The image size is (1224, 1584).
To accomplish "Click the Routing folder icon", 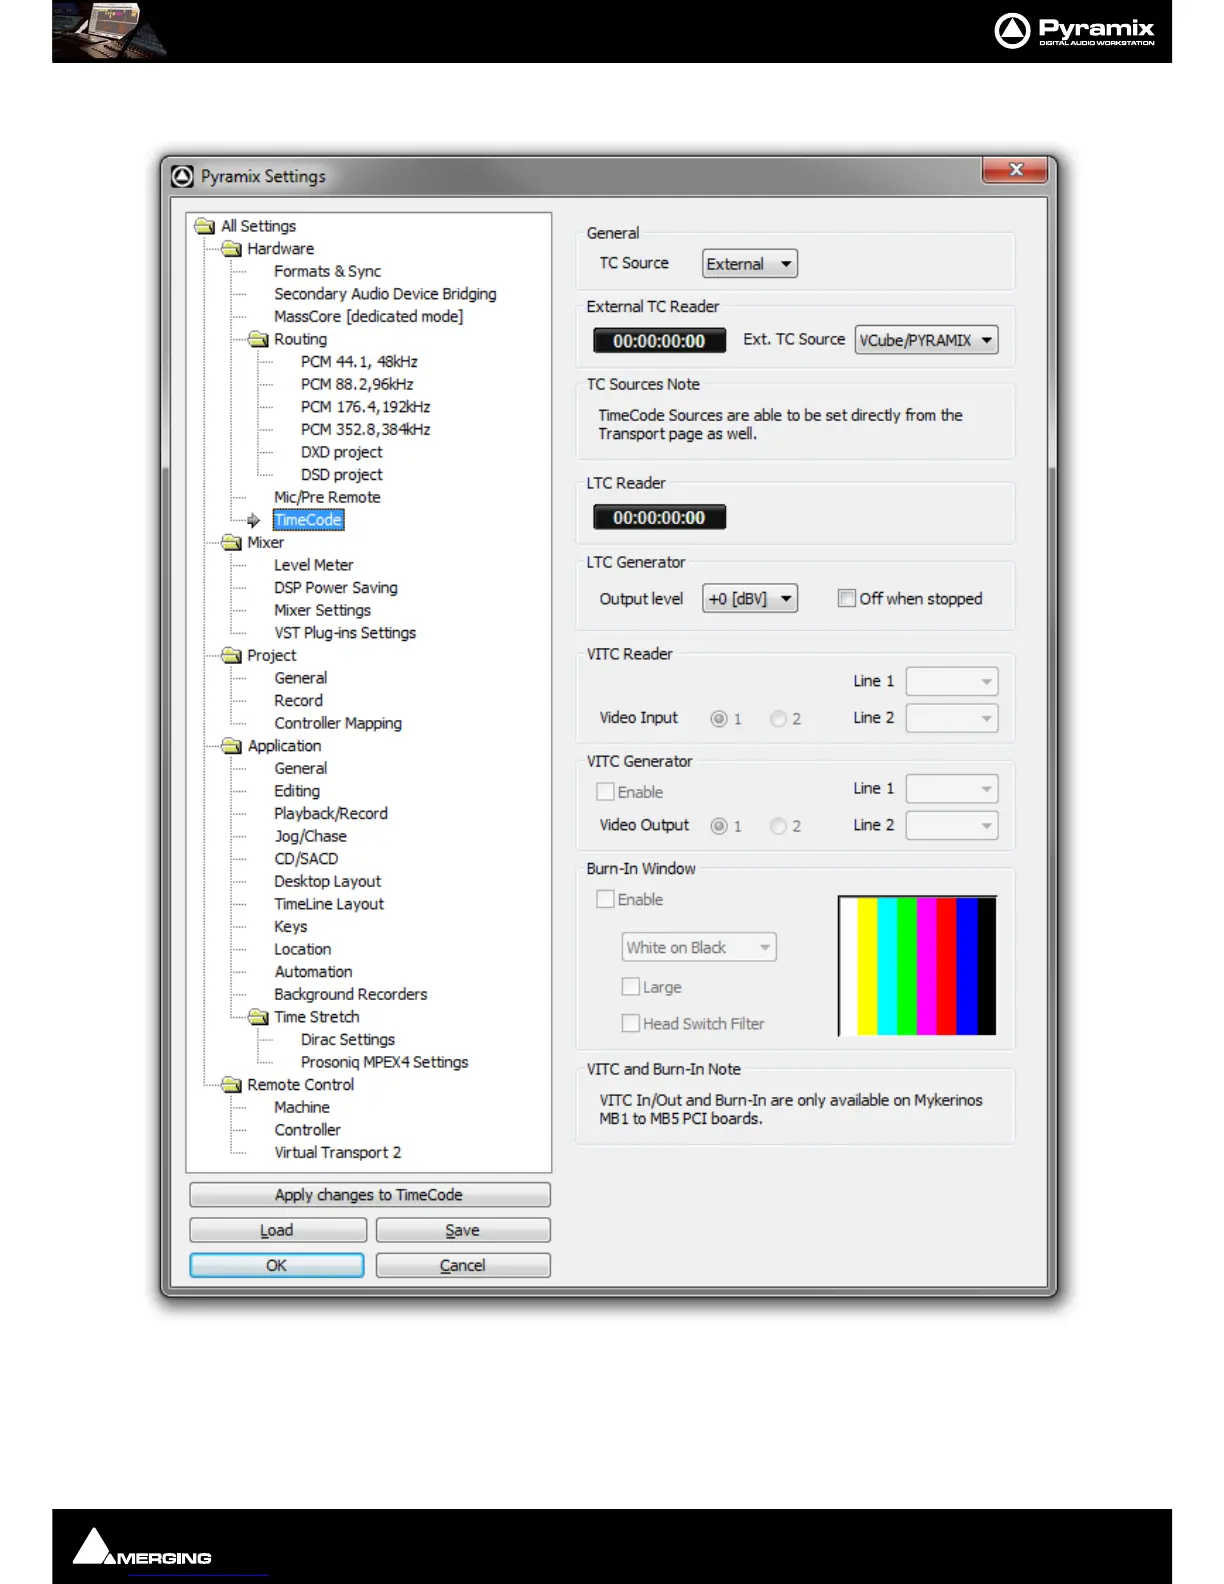I will coord(259,339).
